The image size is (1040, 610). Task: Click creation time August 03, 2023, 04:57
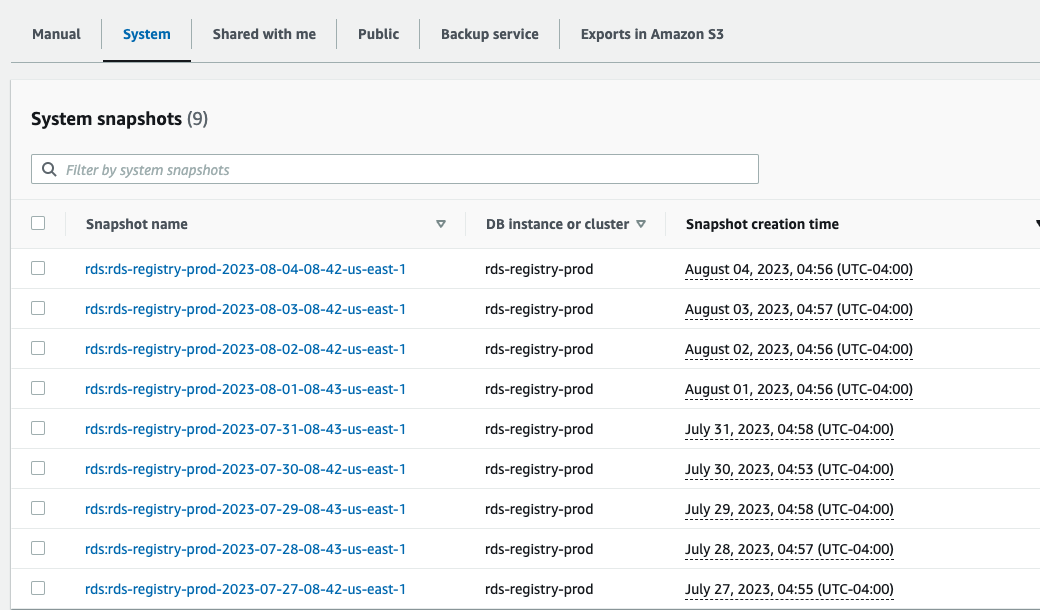(x=799, y=309)
